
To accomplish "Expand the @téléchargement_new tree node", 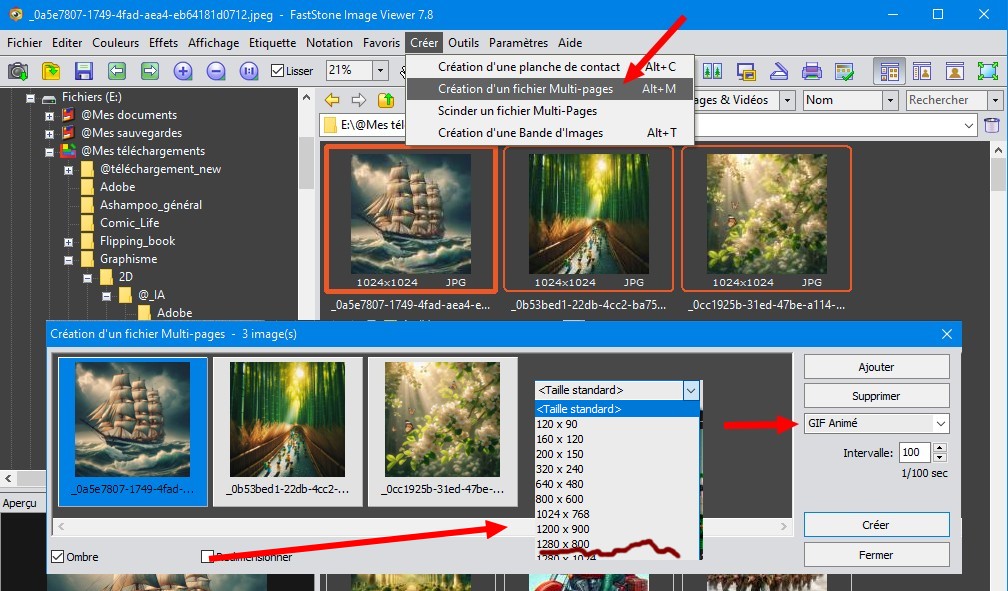I will [x=68, y=170].
